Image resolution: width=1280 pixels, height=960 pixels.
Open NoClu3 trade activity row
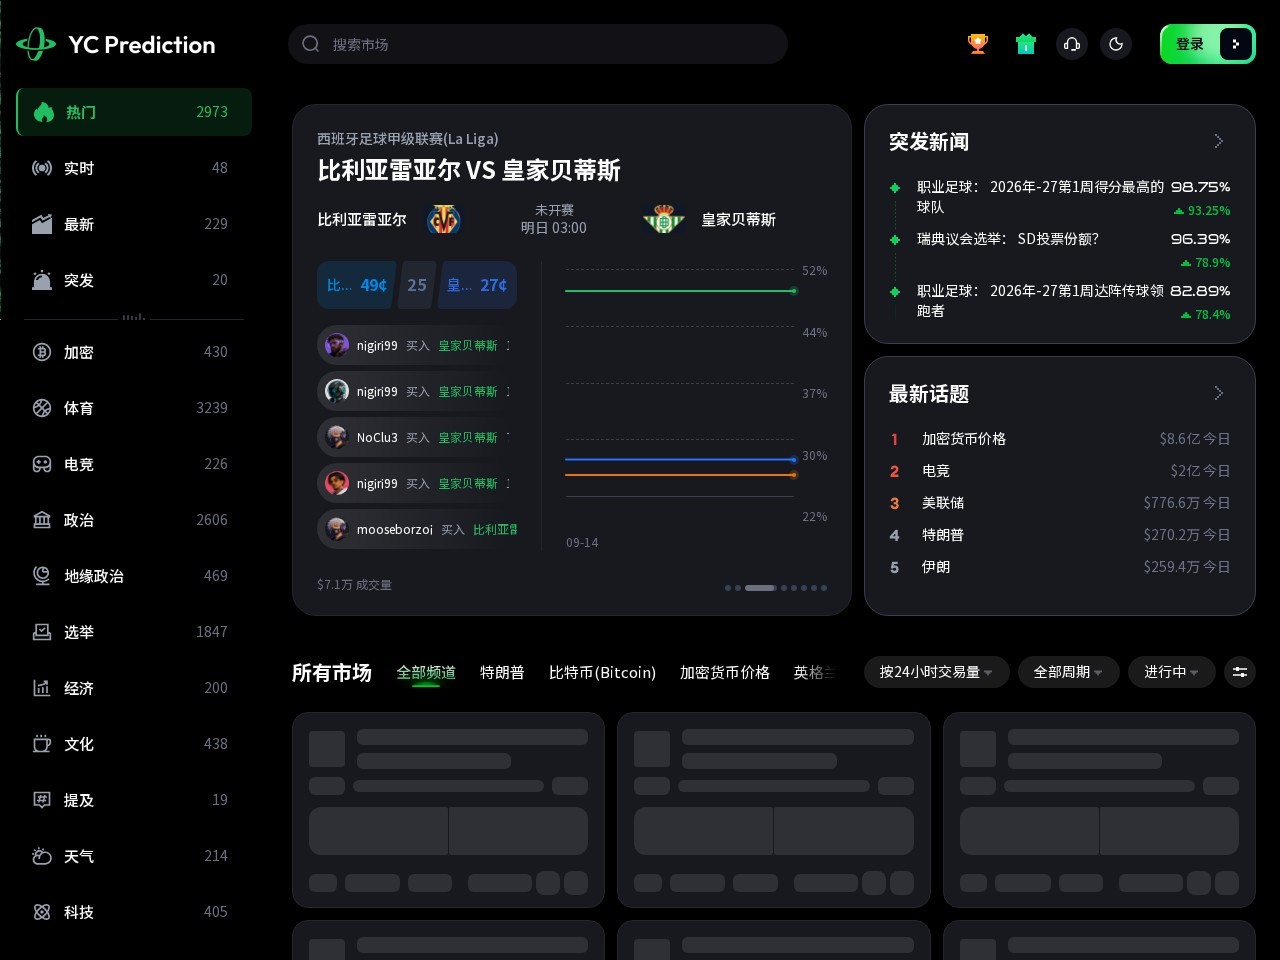417,437
